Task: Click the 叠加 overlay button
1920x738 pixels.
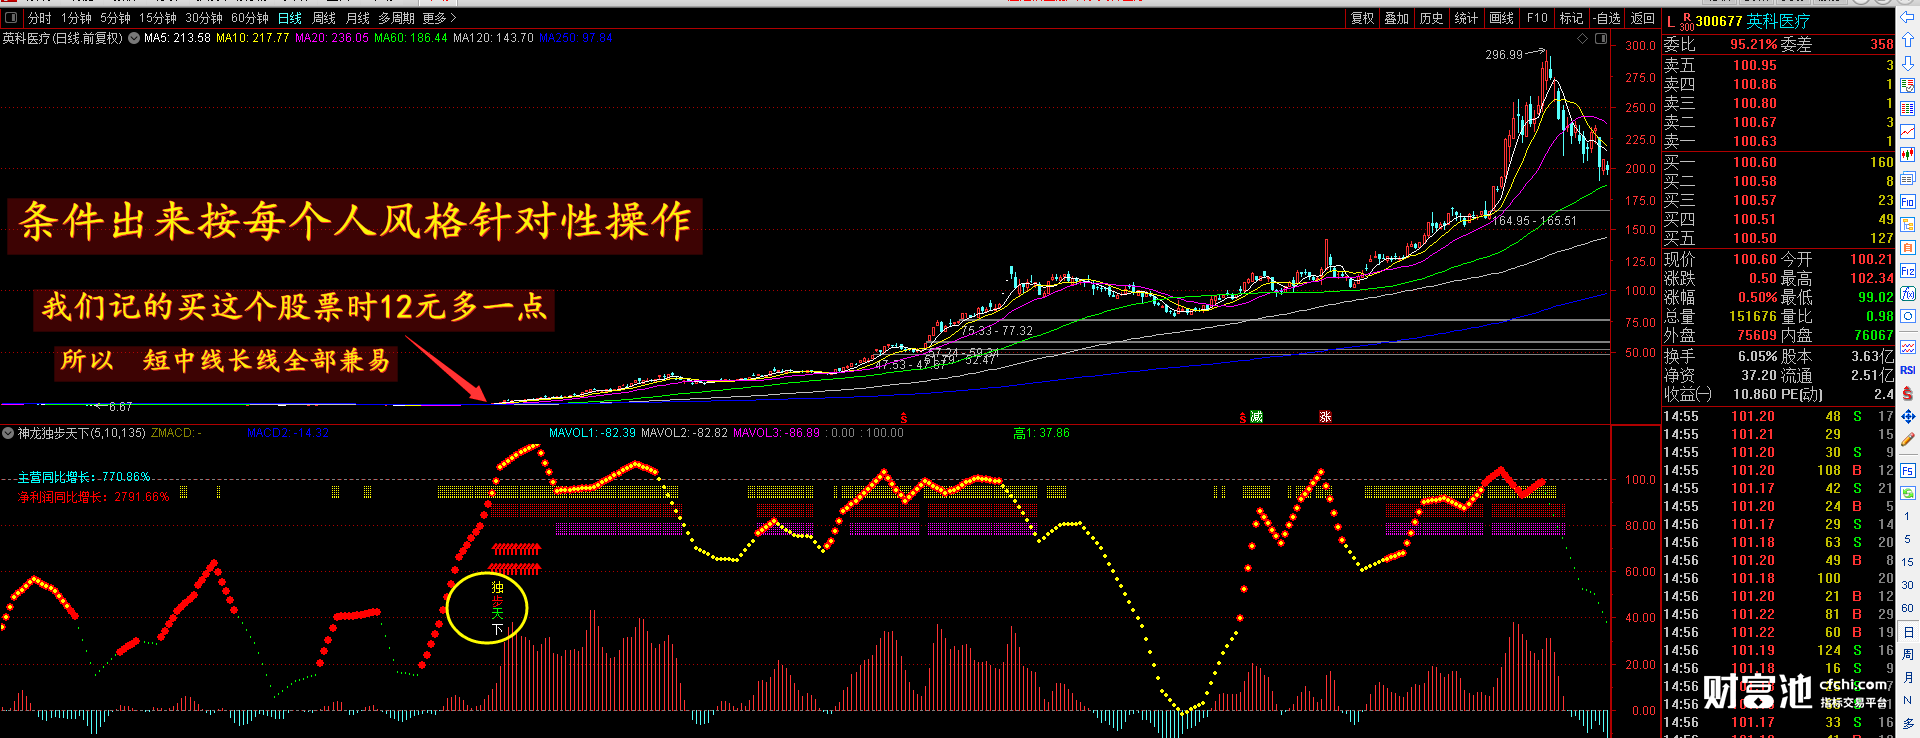Action: (1397, 18)
